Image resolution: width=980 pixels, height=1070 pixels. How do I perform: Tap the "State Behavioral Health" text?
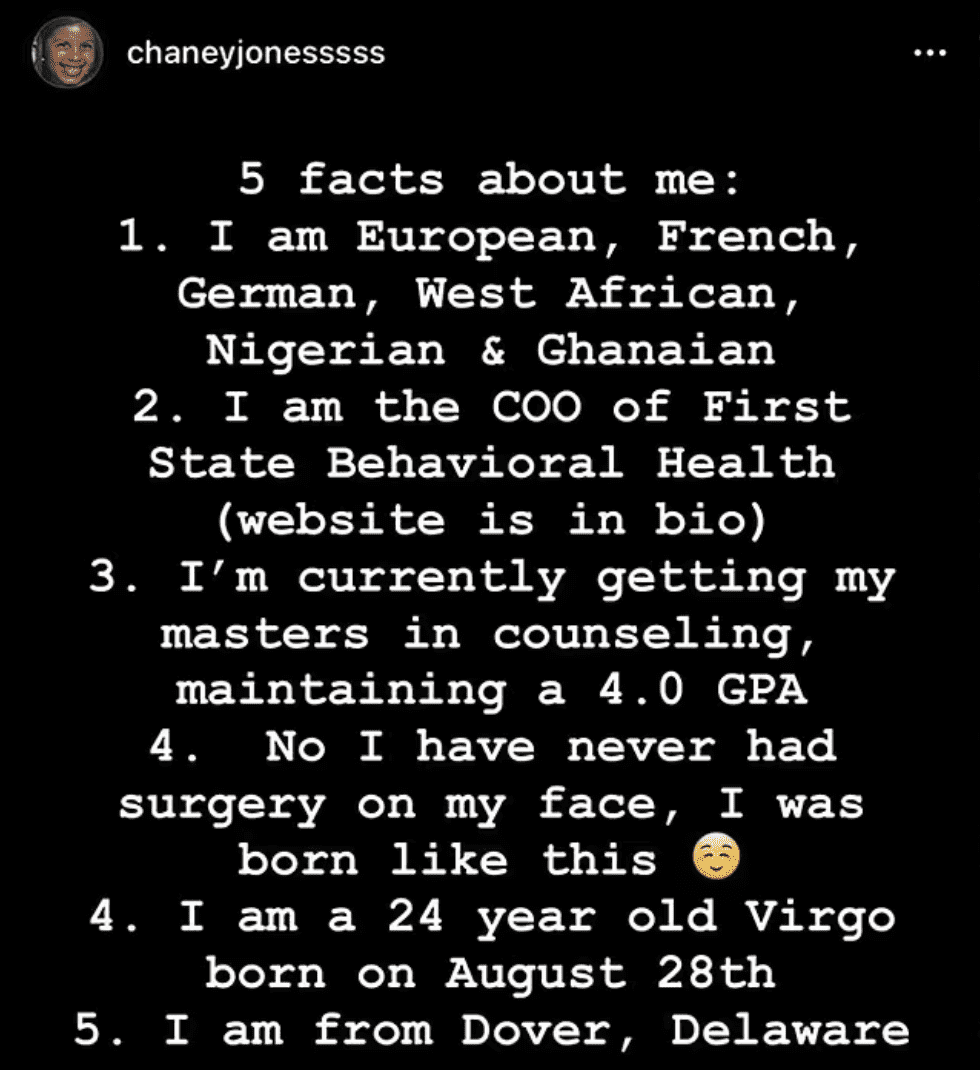pyautogui.click(x=490, y=464)
